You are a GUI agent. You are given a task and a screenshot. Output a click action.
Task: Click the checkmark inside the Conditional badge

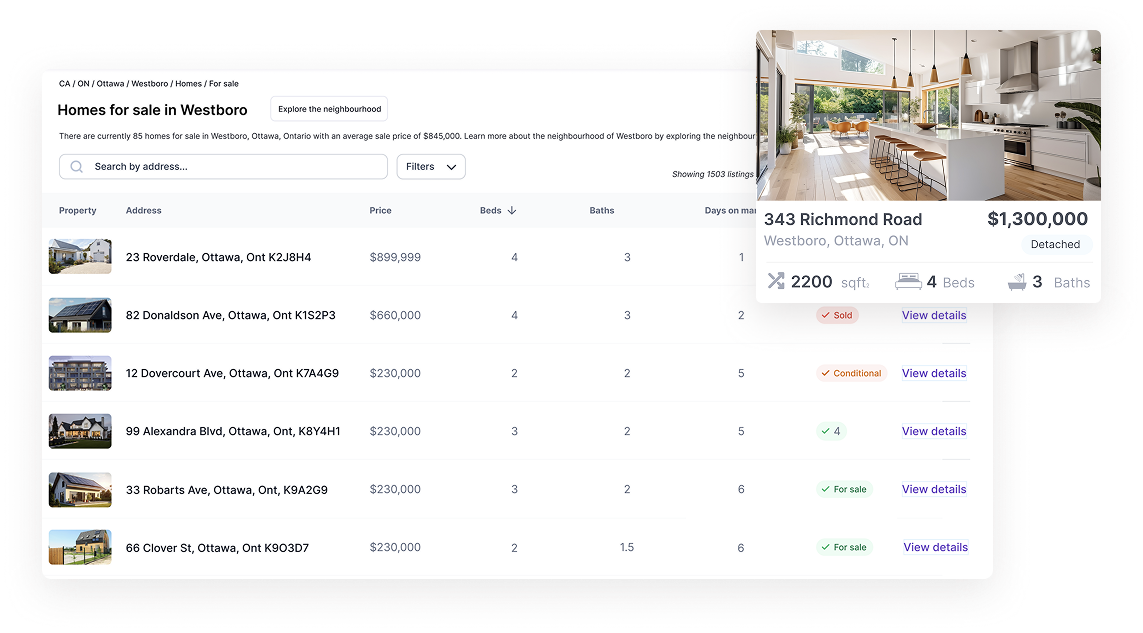pyautogui.click(x=827, y=373)
